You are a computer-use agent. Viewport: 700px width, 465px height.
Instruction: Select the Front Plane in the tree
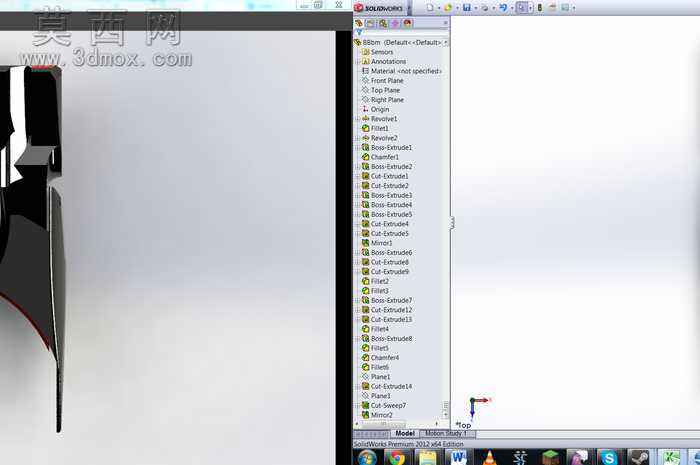click(x=383, y=81)
